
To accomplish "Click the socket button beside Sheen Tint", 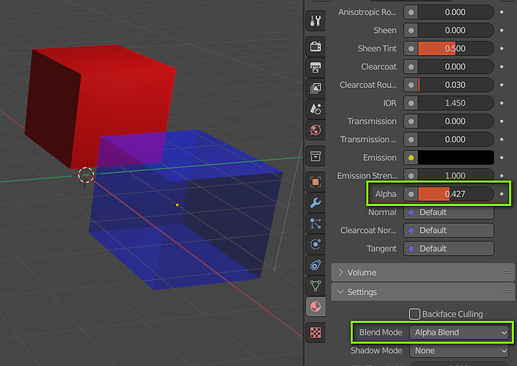I will tap(411, 49).
